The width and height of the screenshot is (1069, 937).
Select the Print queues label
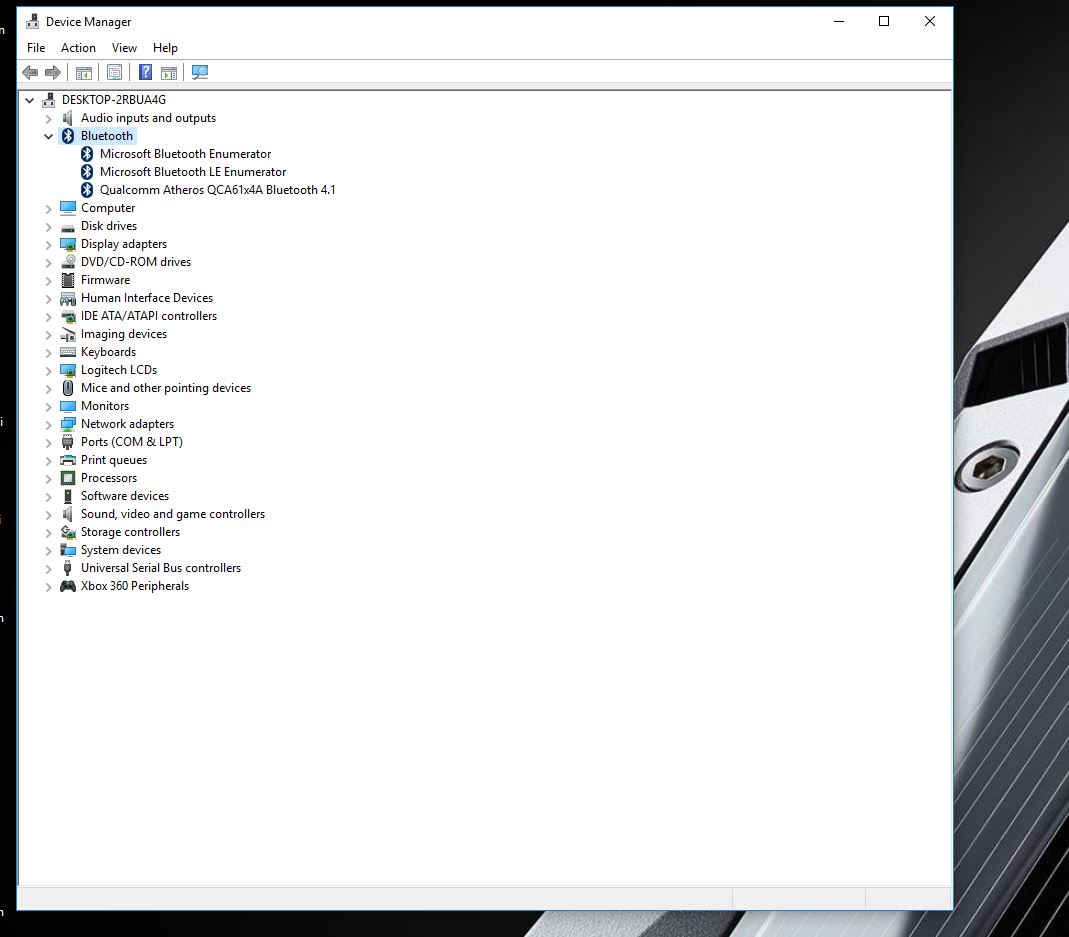click(x=114, y=460)
